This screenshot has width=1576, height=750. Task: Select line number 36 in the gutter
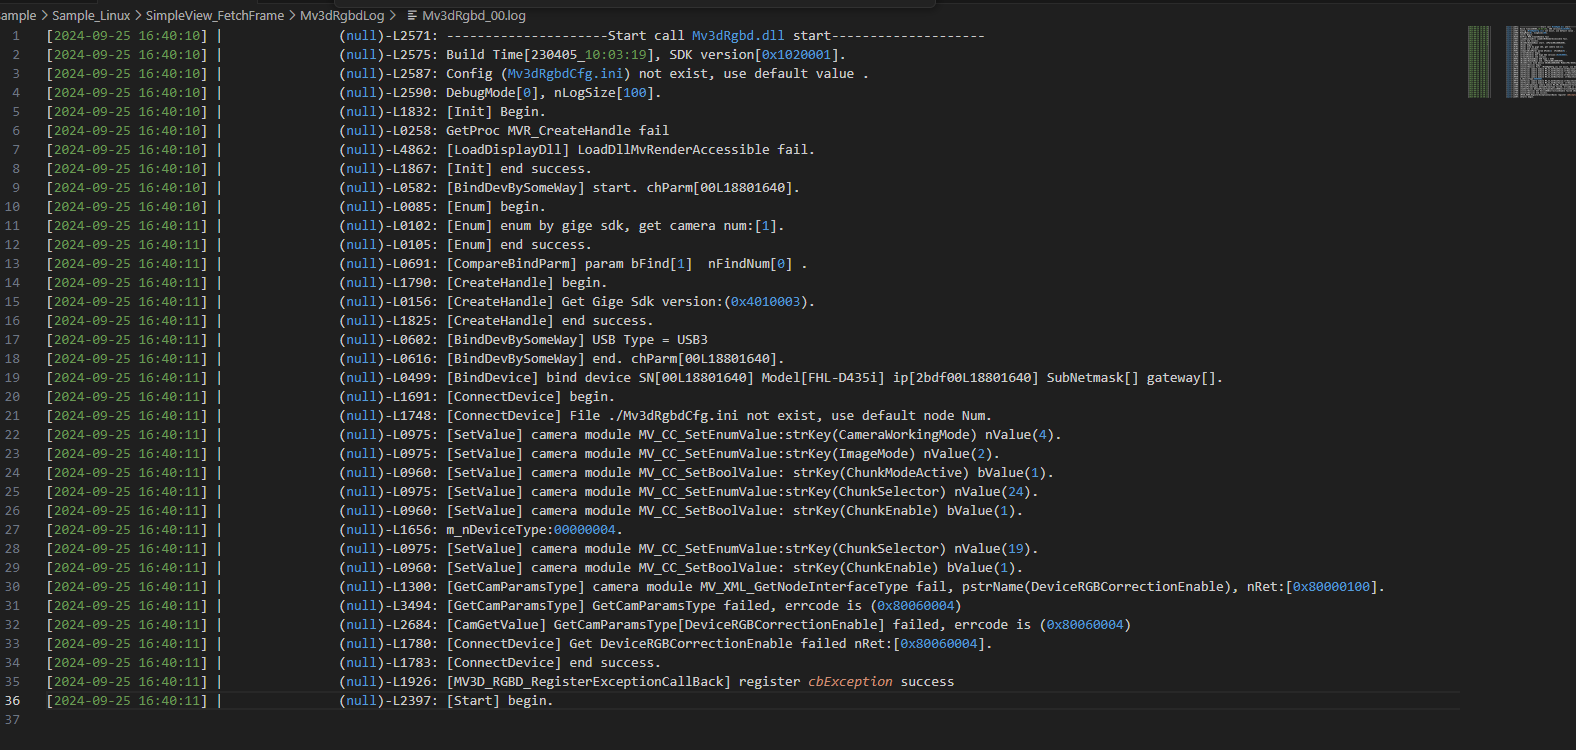13,701
